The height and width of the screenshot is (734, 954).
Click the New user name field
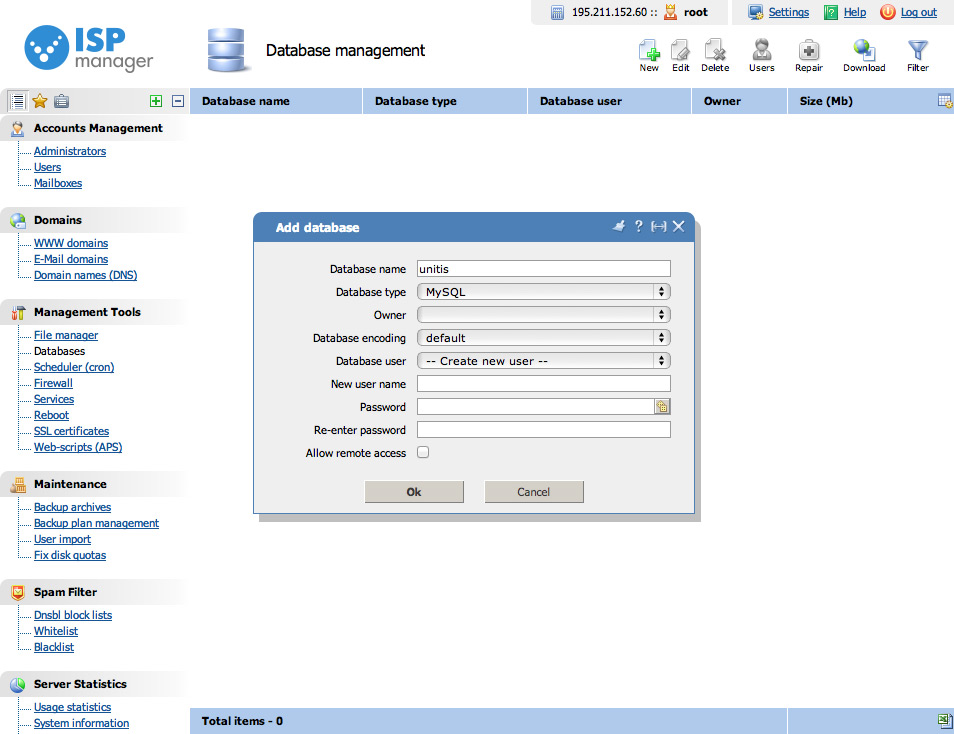pyautogui.click(x=543, y=384)
